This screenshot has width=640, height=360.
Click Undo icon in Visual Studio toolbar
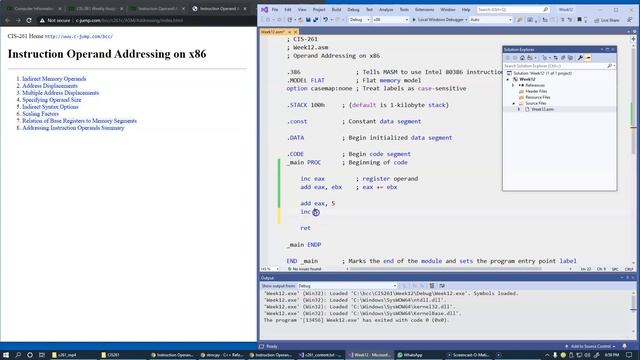click(x=326, y=20)
